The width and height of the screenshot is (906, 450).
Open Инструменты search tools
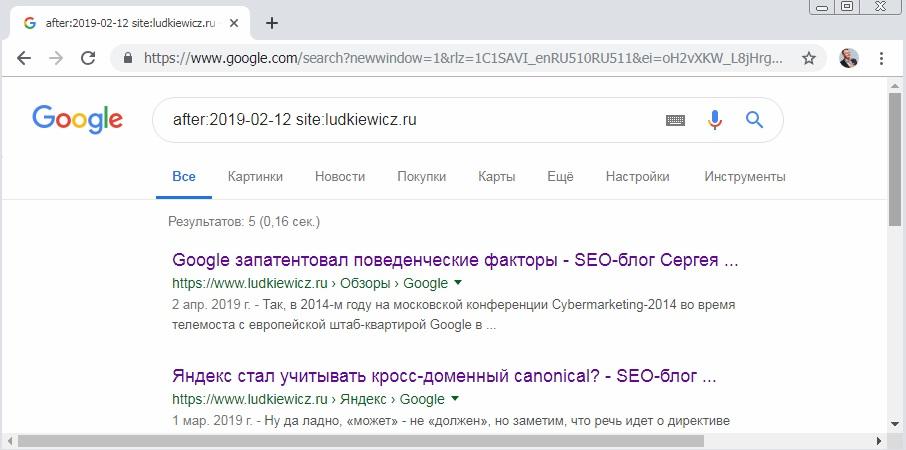click(745, 176)
